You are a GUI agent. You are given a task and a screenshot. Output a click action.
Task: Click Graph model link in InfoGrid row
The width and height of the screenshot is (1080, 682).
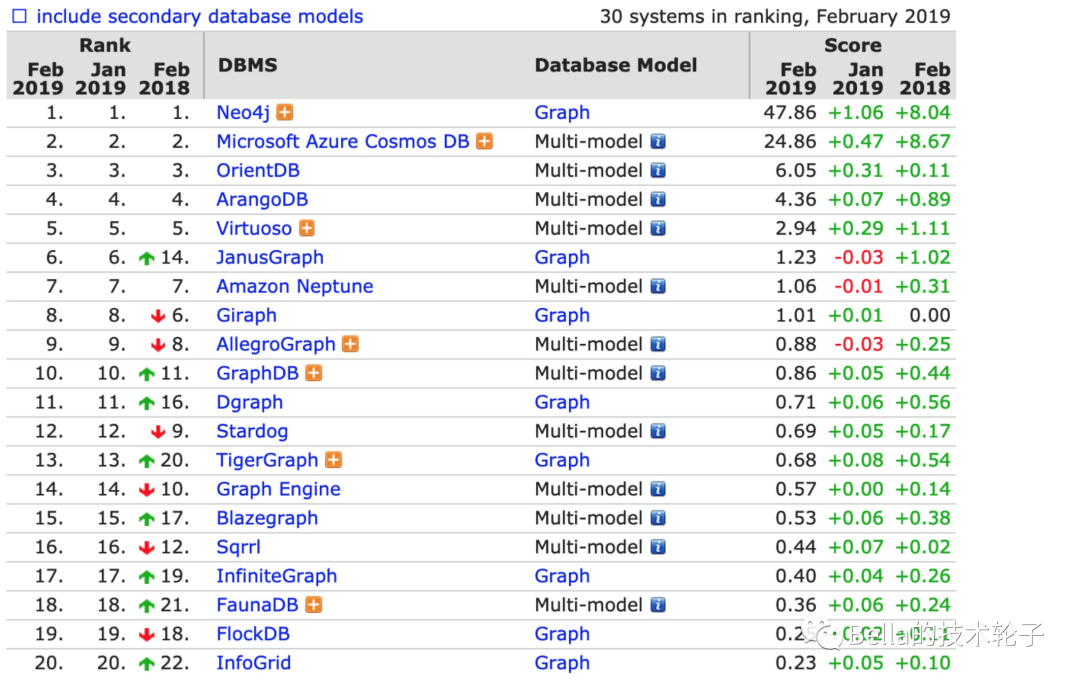click(562, 662)
